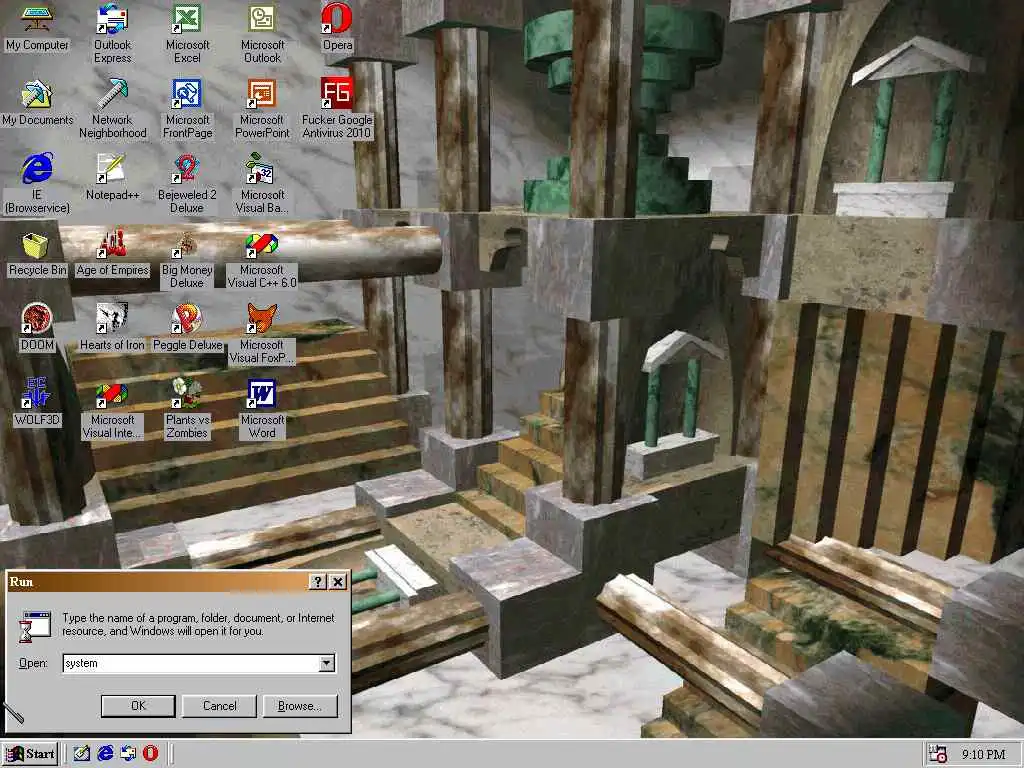Click OK in the Run dialog
Viewport: 1024px width, 768px height.
click(x=138, y=706)
